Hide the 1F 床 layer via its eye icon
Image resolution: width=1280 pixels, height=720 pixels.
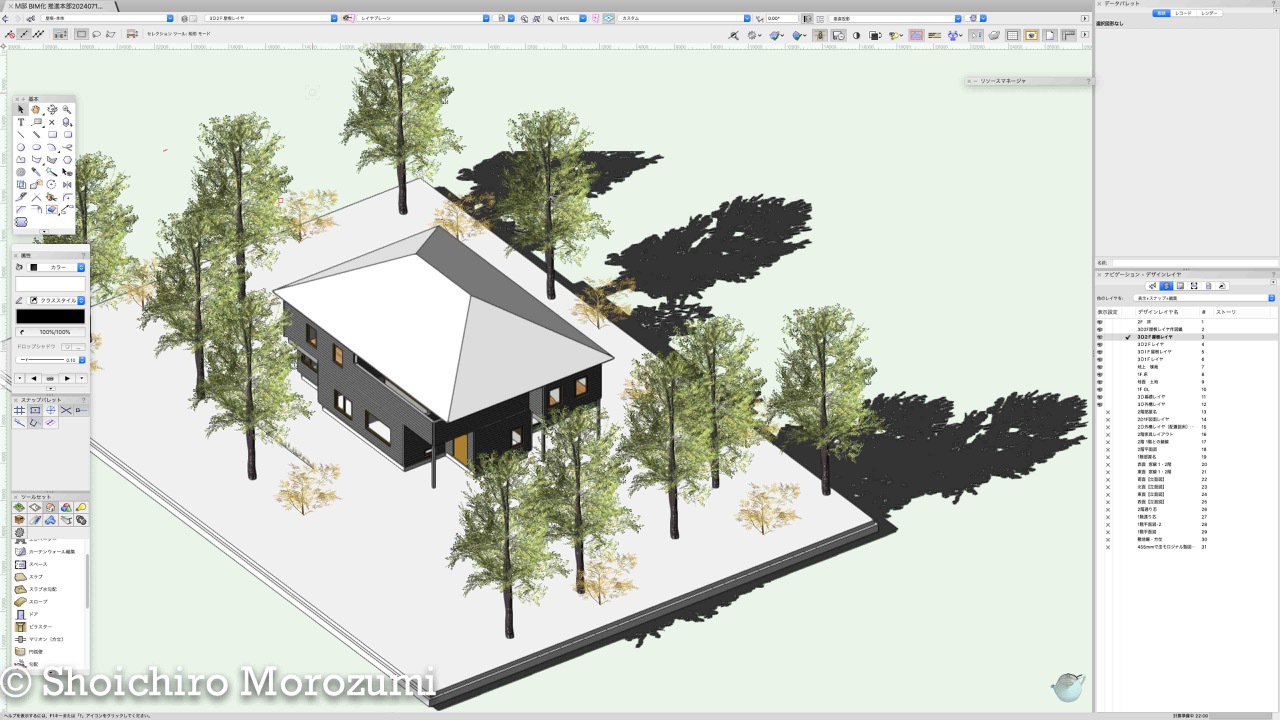point(1100,374)
